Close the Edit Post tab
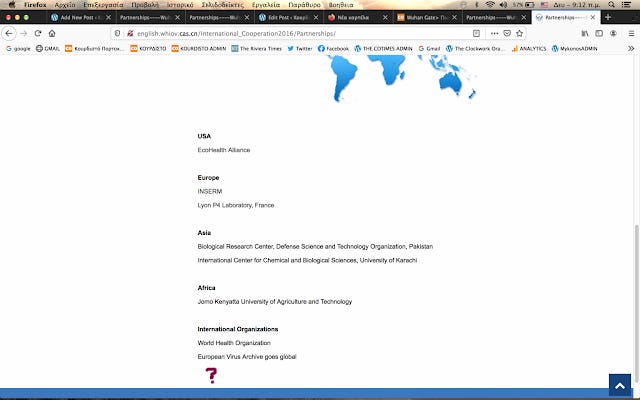640x400 pixels. (x=316, y=18)
